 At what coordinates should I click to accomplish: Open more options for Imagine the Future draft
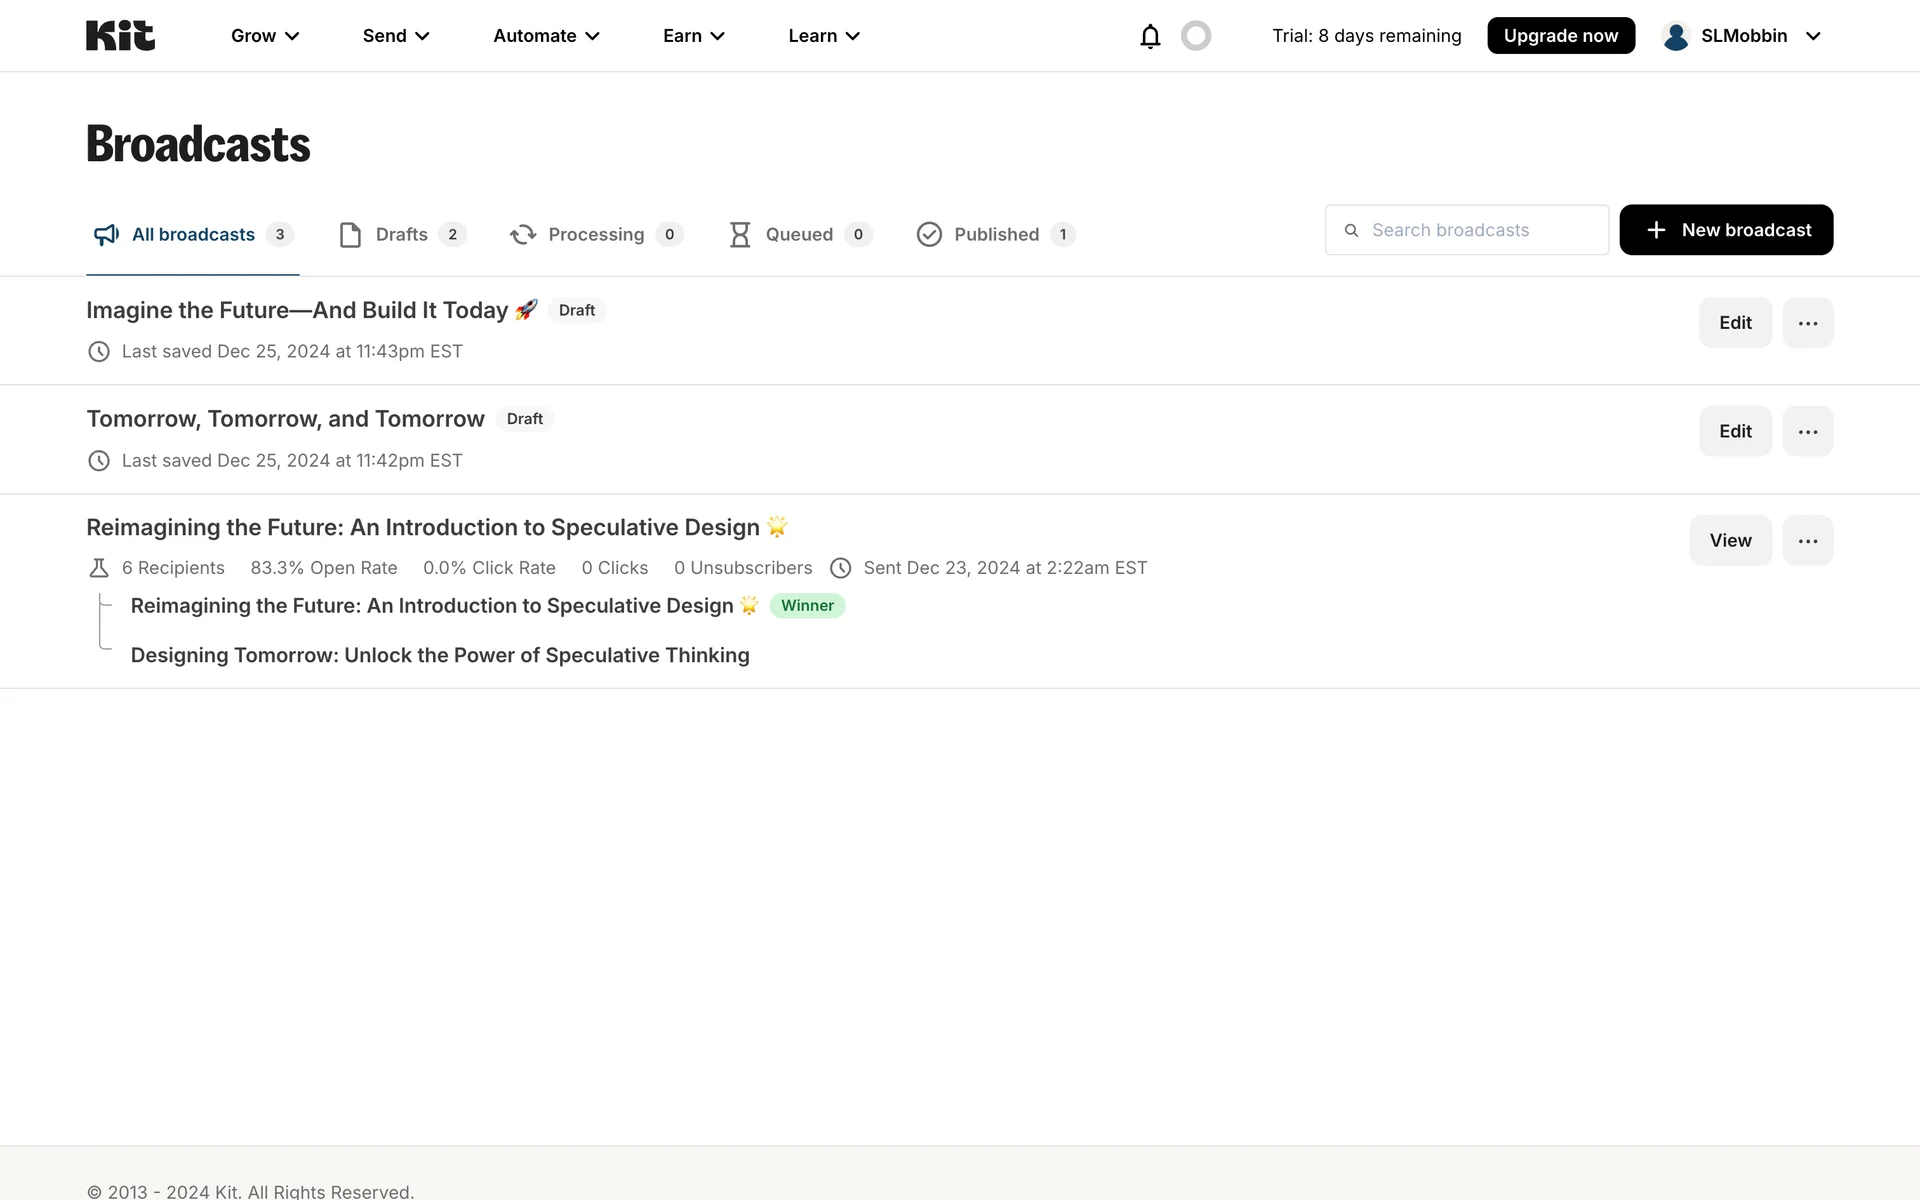click(1807, 323)
